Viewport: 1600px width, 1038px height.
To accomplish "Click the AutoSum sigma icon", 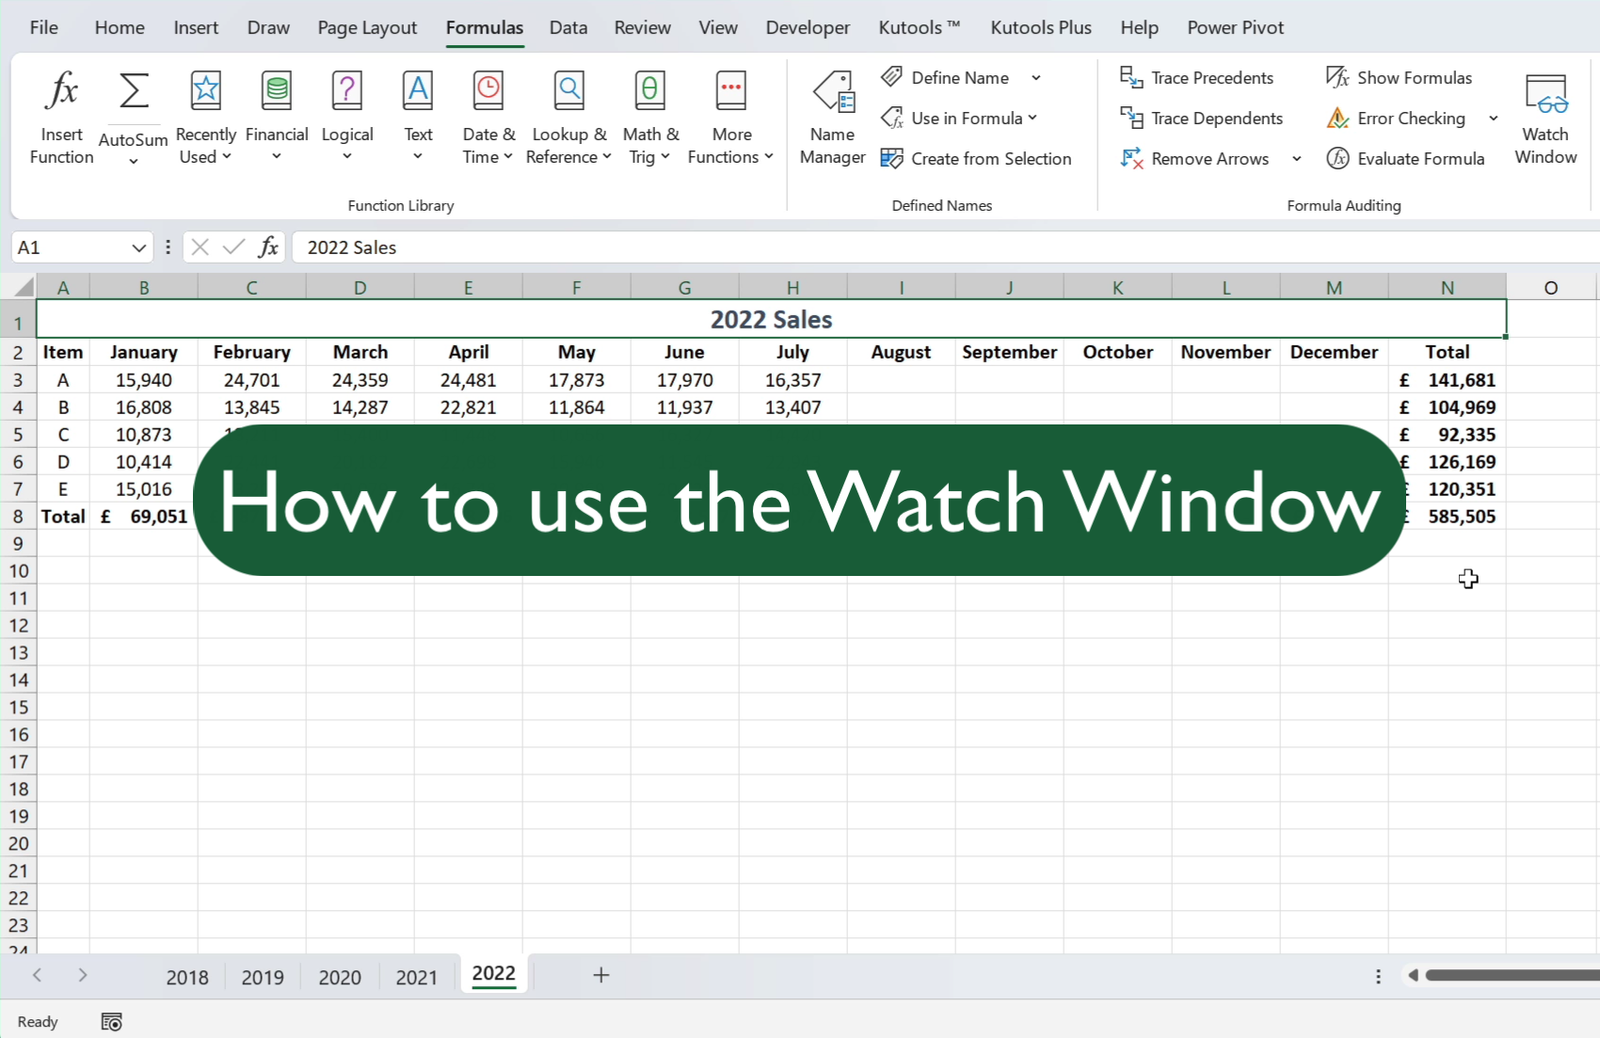I will tap(133, 92).
